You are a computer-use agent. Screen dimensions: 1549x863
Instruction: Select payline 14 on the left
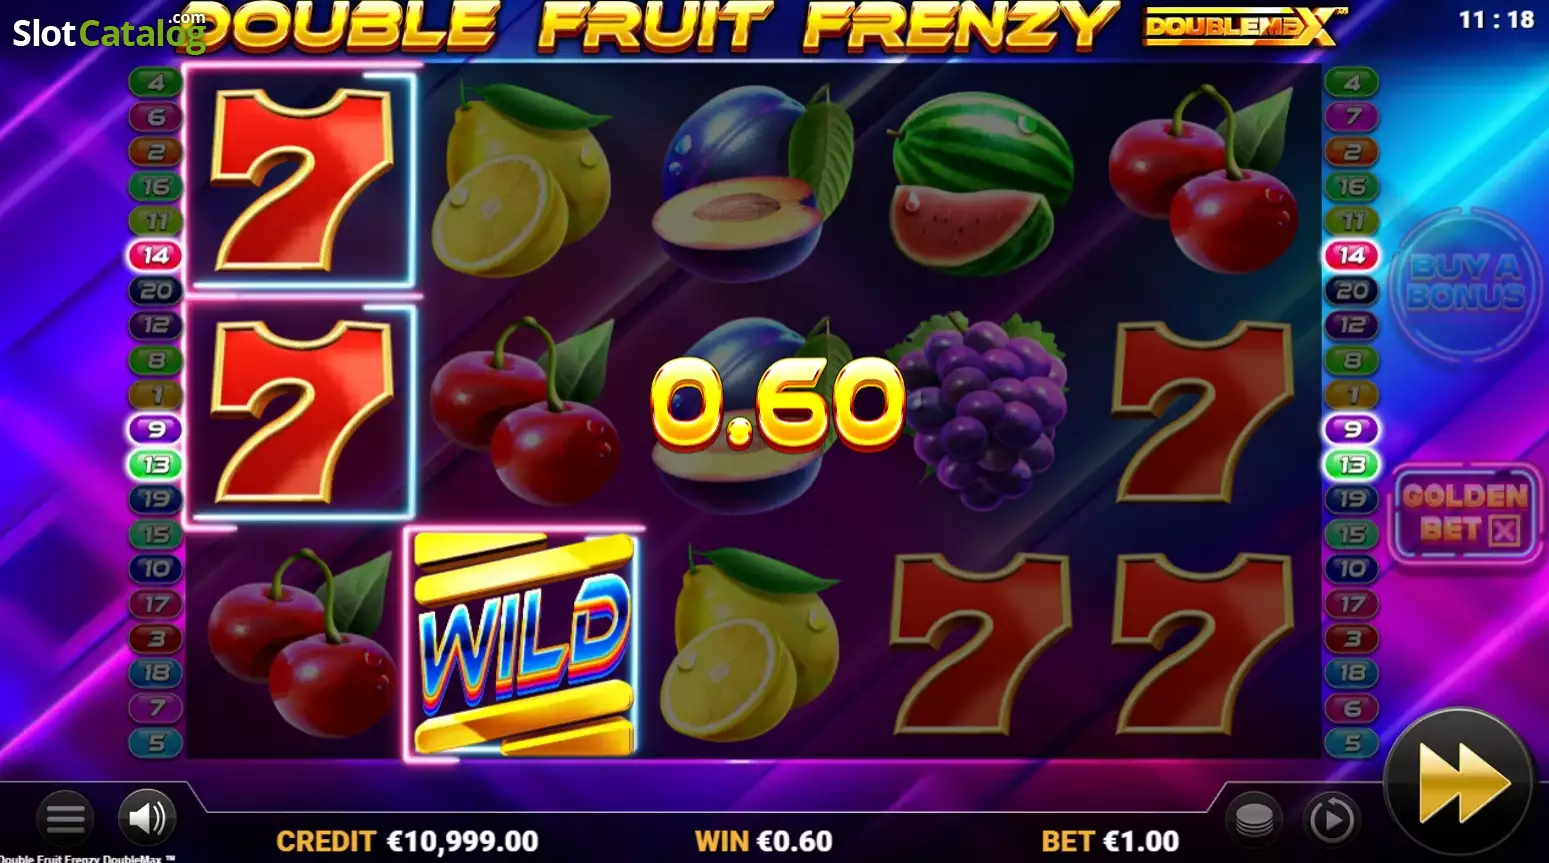tap(155, 255)
